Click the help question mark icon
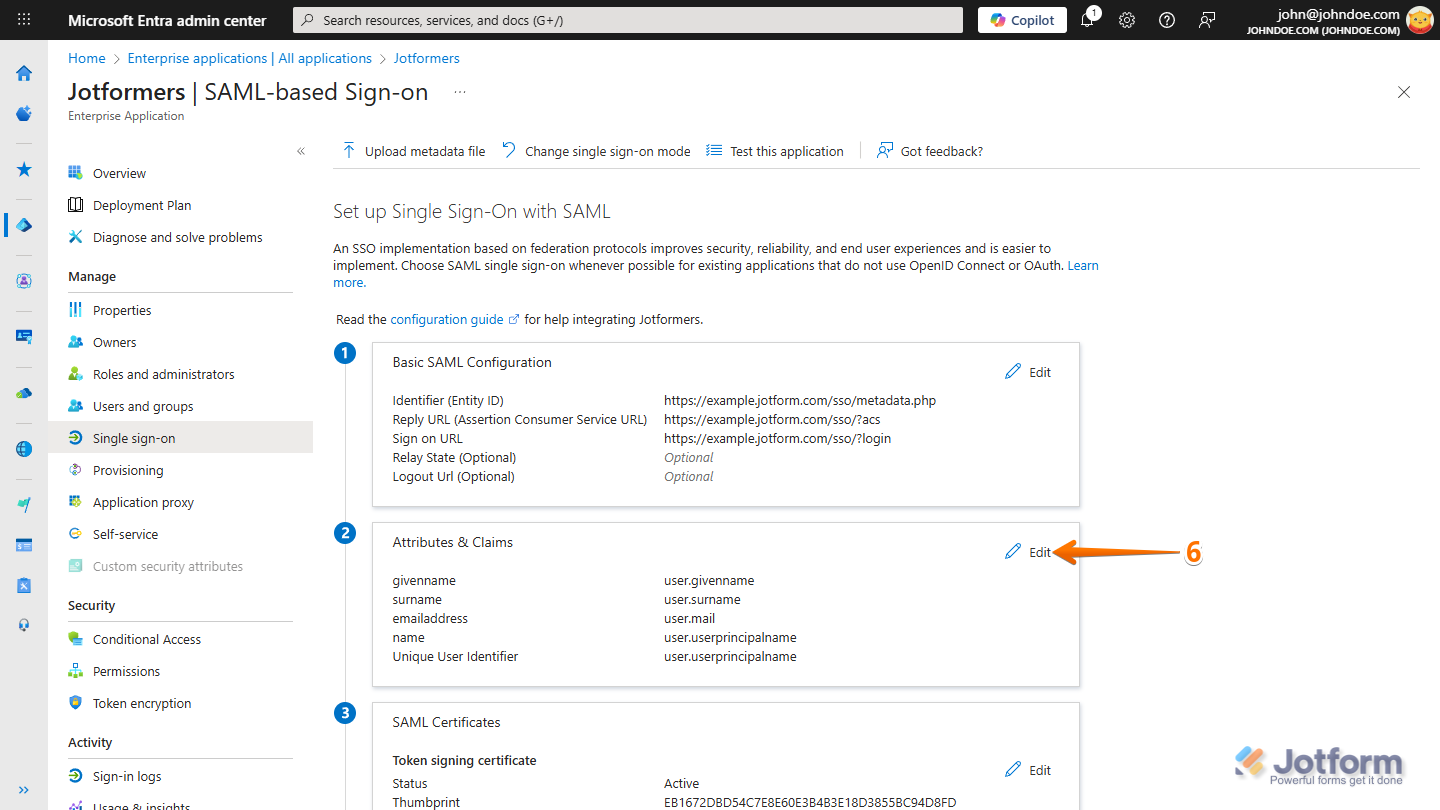1440x810 pixels. click(1166, 20)
